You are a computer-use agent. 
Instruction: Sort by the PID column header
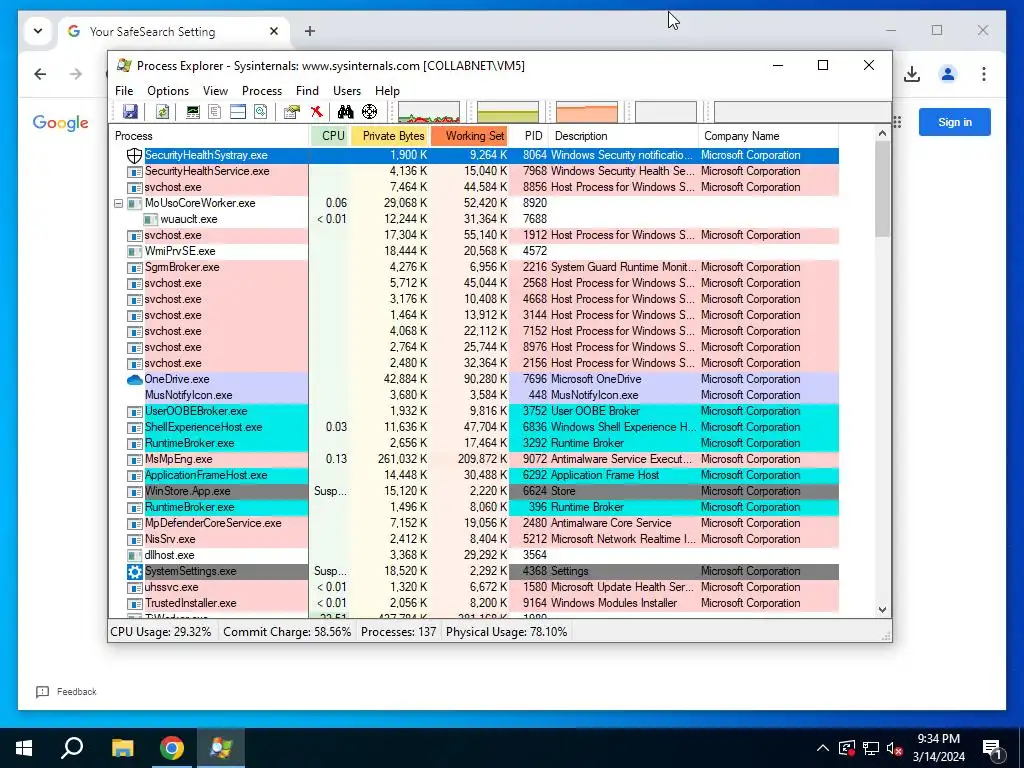coord(529,136)
